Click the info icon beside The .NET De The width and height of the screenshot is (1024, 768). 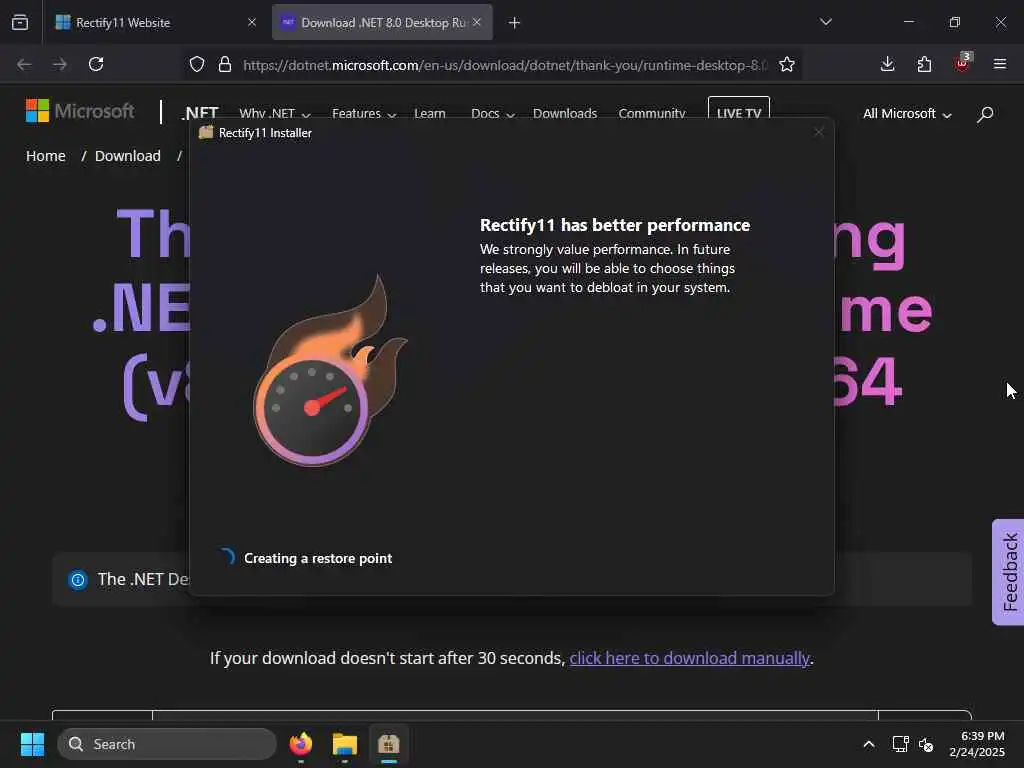tap(78, 579)
